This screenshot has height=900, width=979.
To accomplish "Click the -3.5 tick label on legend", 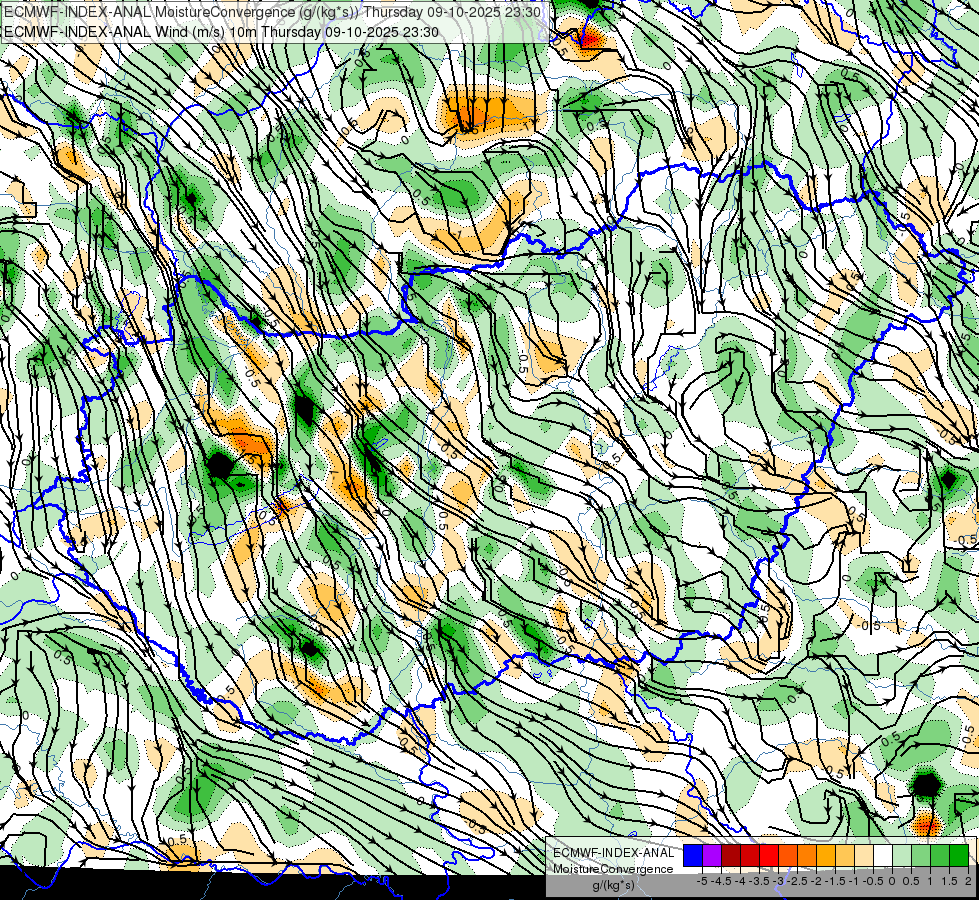I will [759, 881].
